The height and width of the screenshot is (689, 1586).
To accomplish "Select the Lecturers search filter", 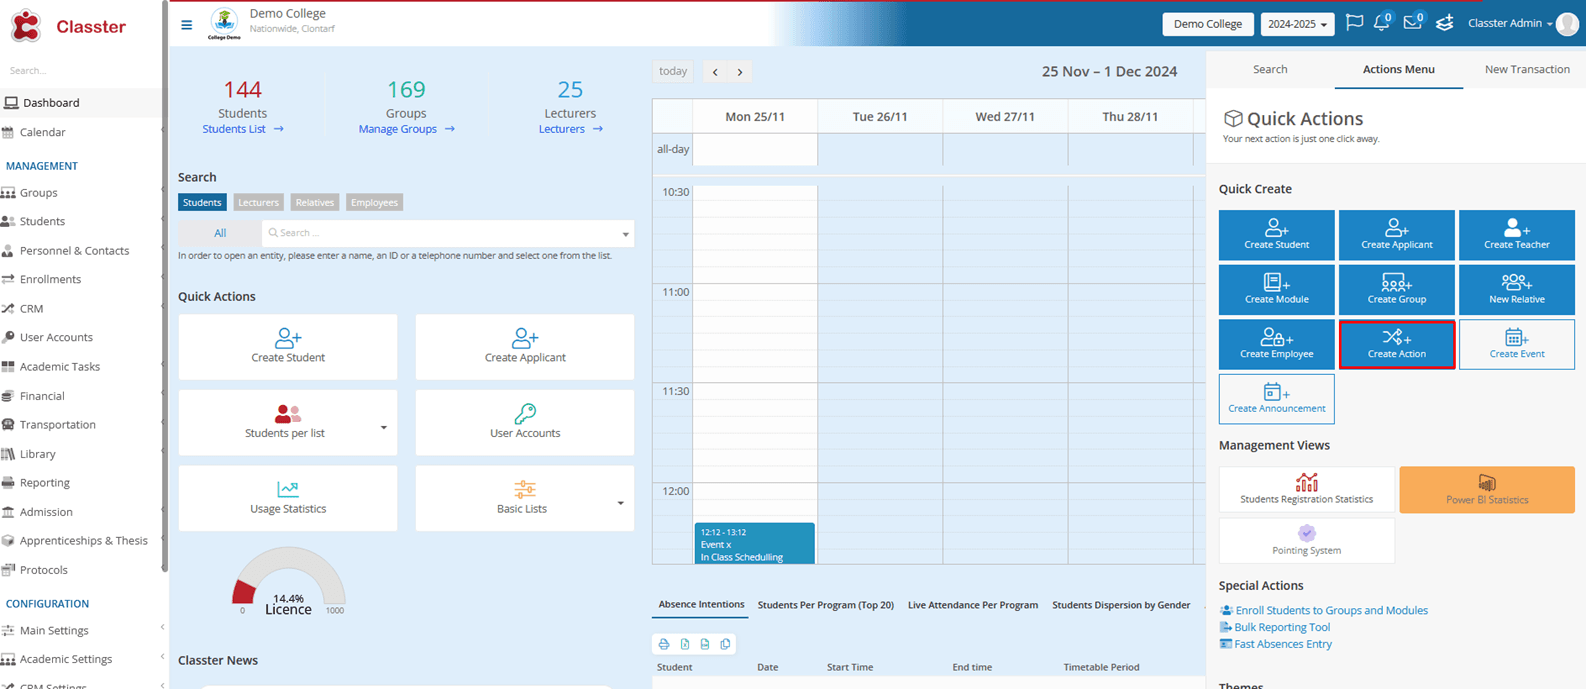I will click(x=258, y=202).
